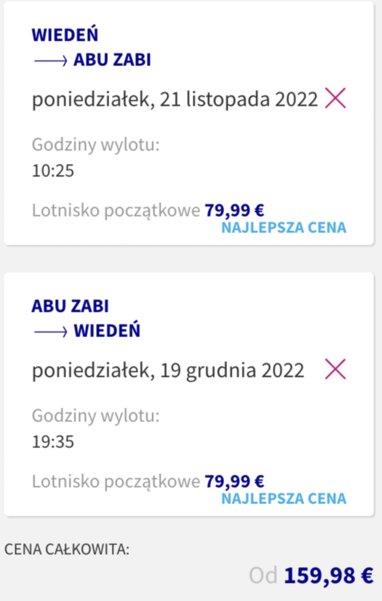
Task: Click Lotnisko początkowe text in second card
Action: pyautogui.click(x=116, y=482)
